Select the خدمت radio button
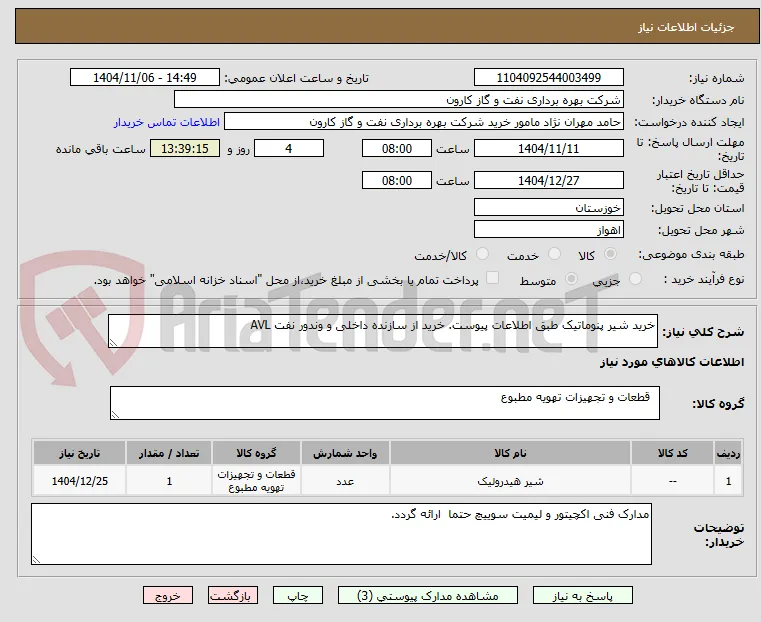The image size is (761, 622). 554,254
